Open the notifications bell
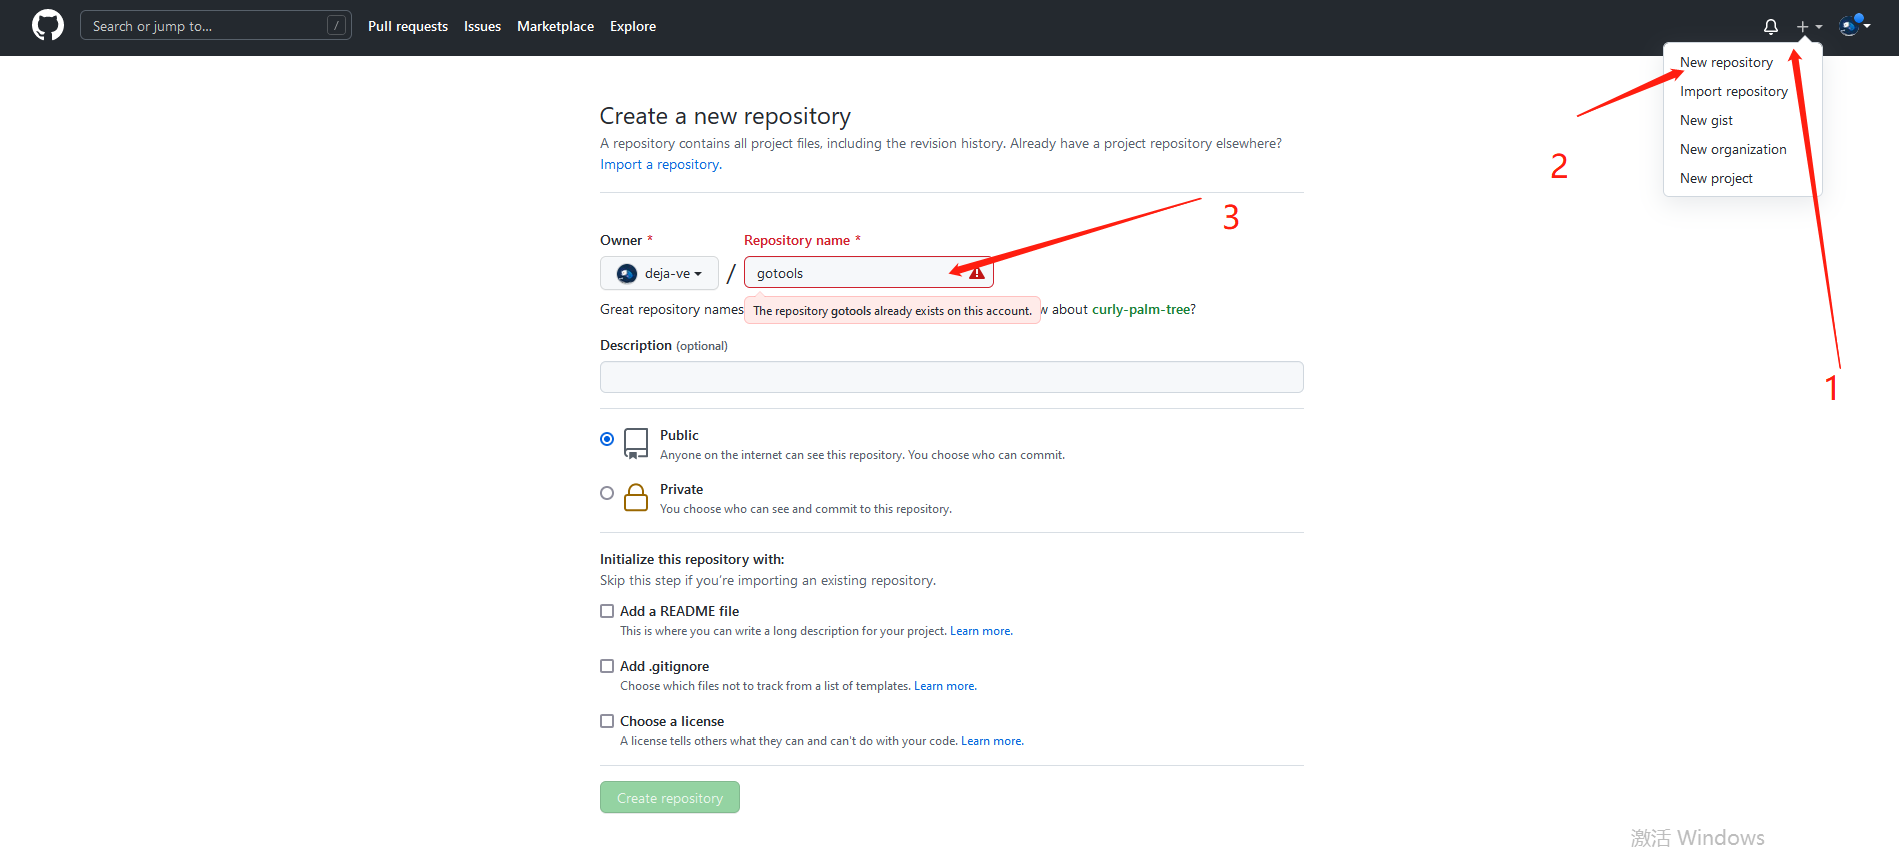 point(1770,27)
